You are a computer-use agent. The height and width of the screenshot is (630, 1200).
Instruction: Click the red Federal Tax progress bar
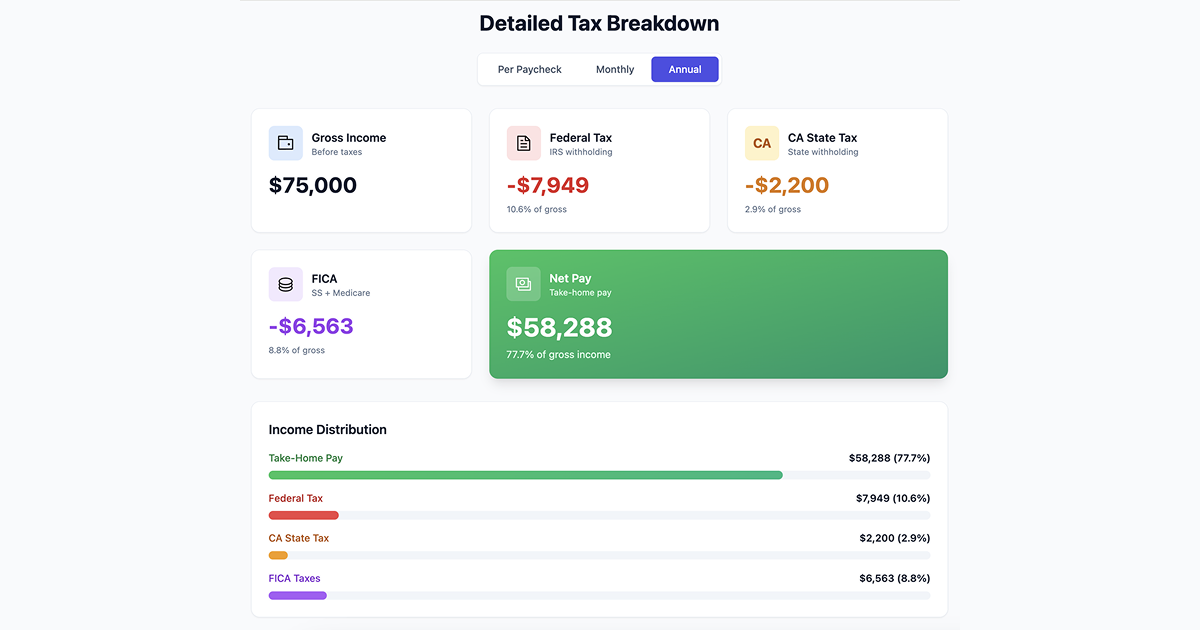click(x=303, y=515)
